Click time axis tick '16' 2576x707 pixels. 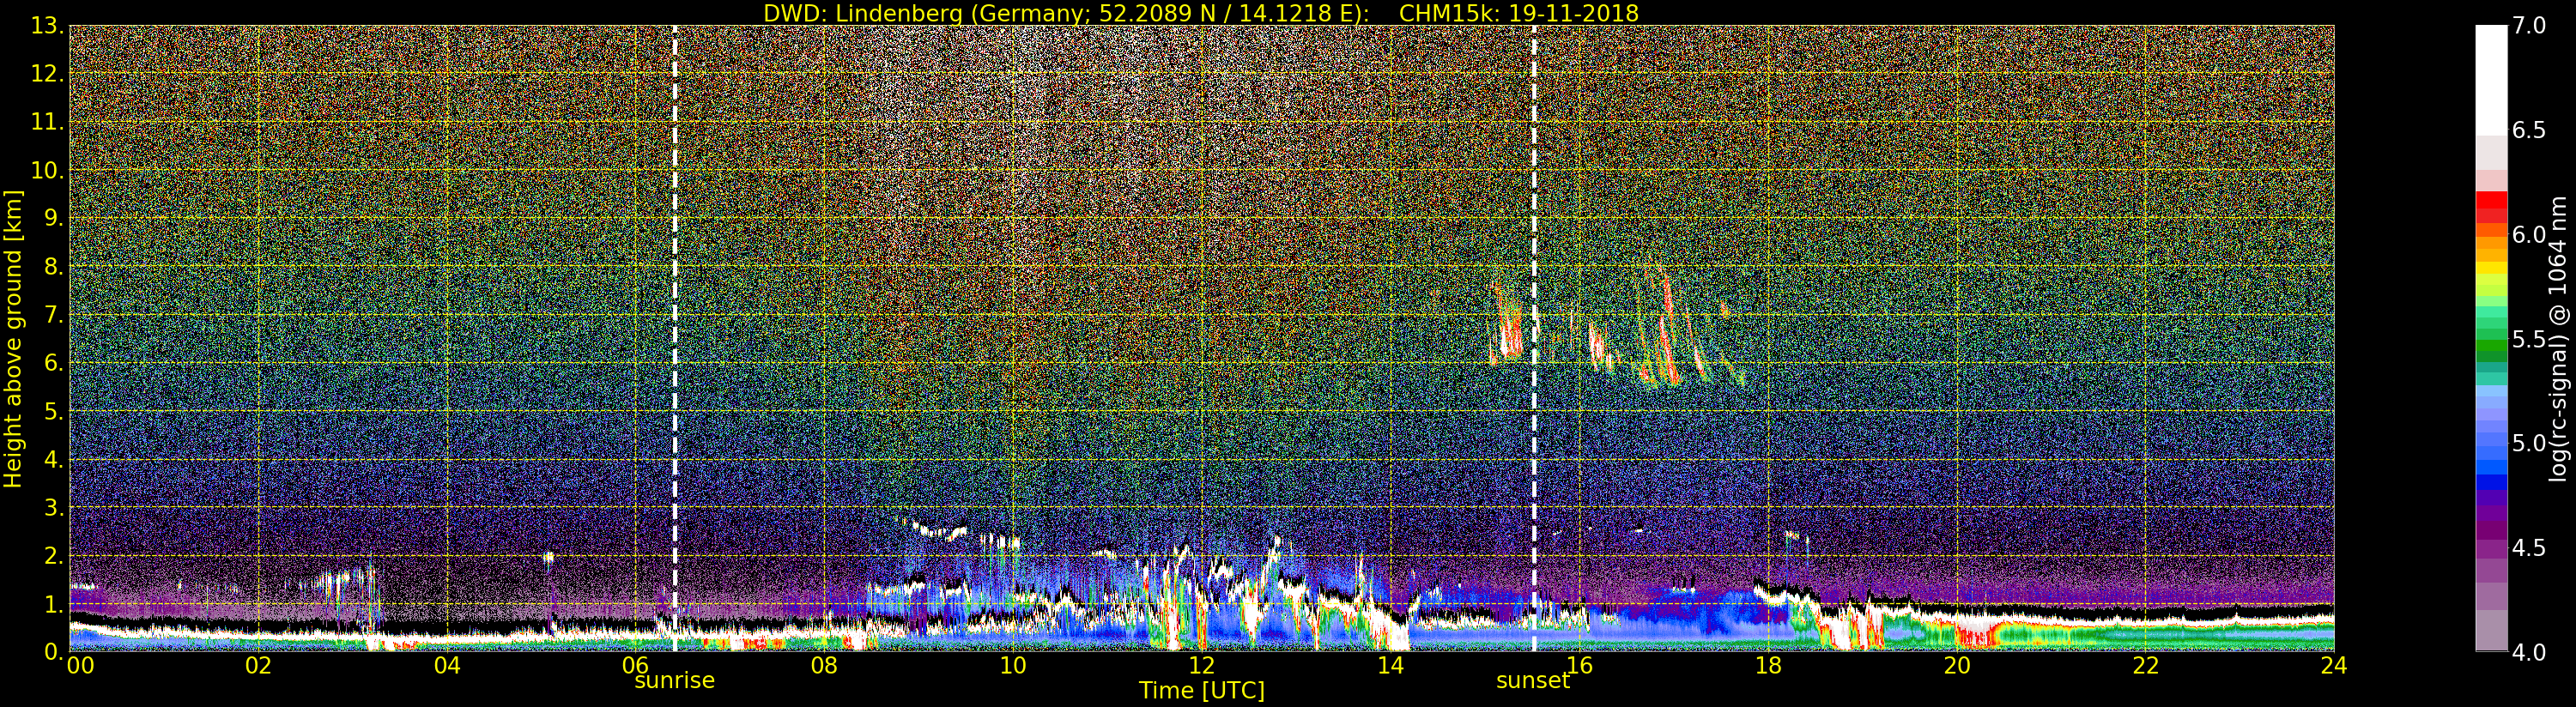[x=1579, y=665]
